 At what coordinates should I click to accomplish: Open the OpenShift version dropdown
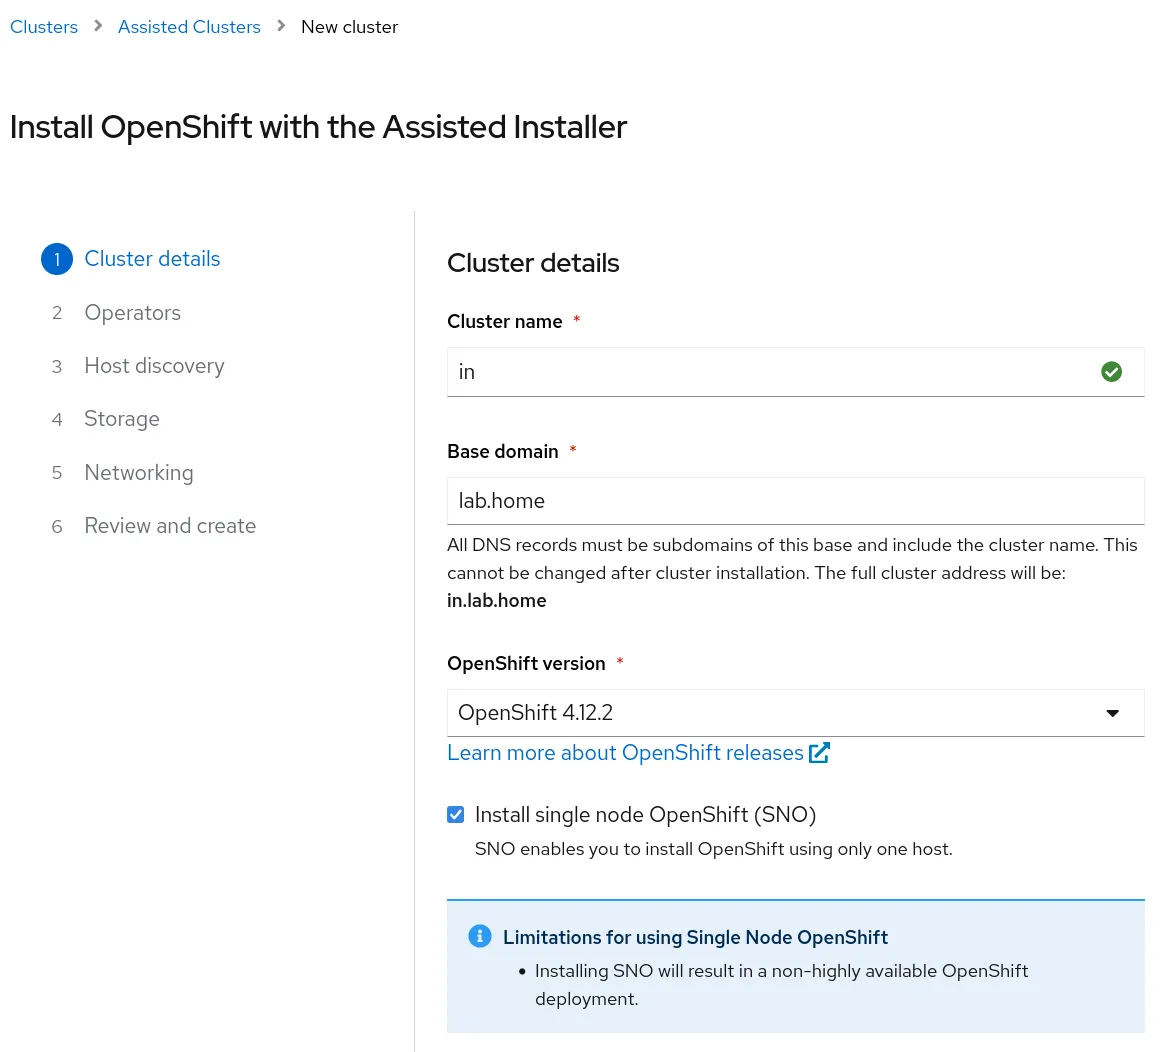pos(780,713)
